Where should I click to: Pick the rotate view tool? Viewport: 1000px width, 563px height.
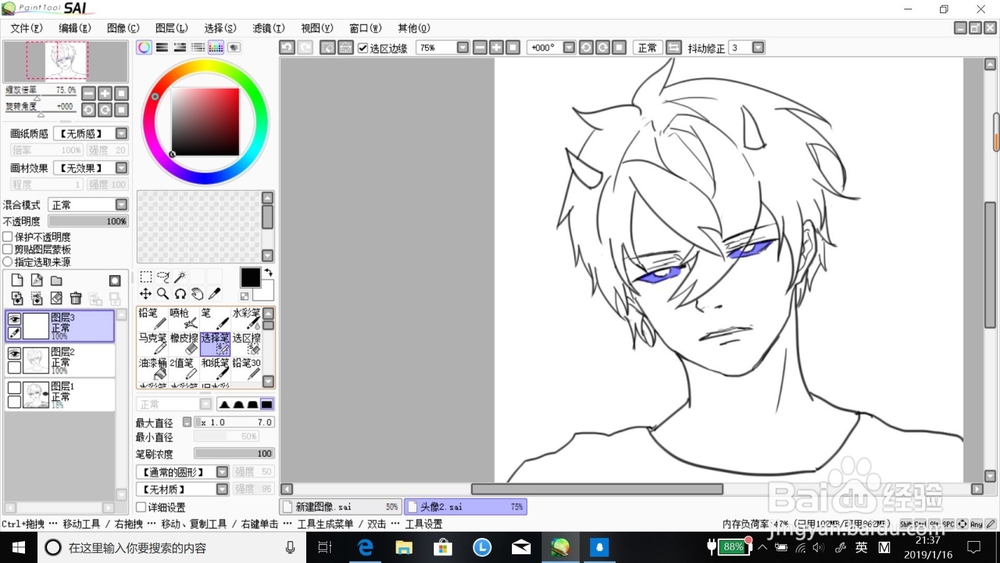tap(180, 293)
